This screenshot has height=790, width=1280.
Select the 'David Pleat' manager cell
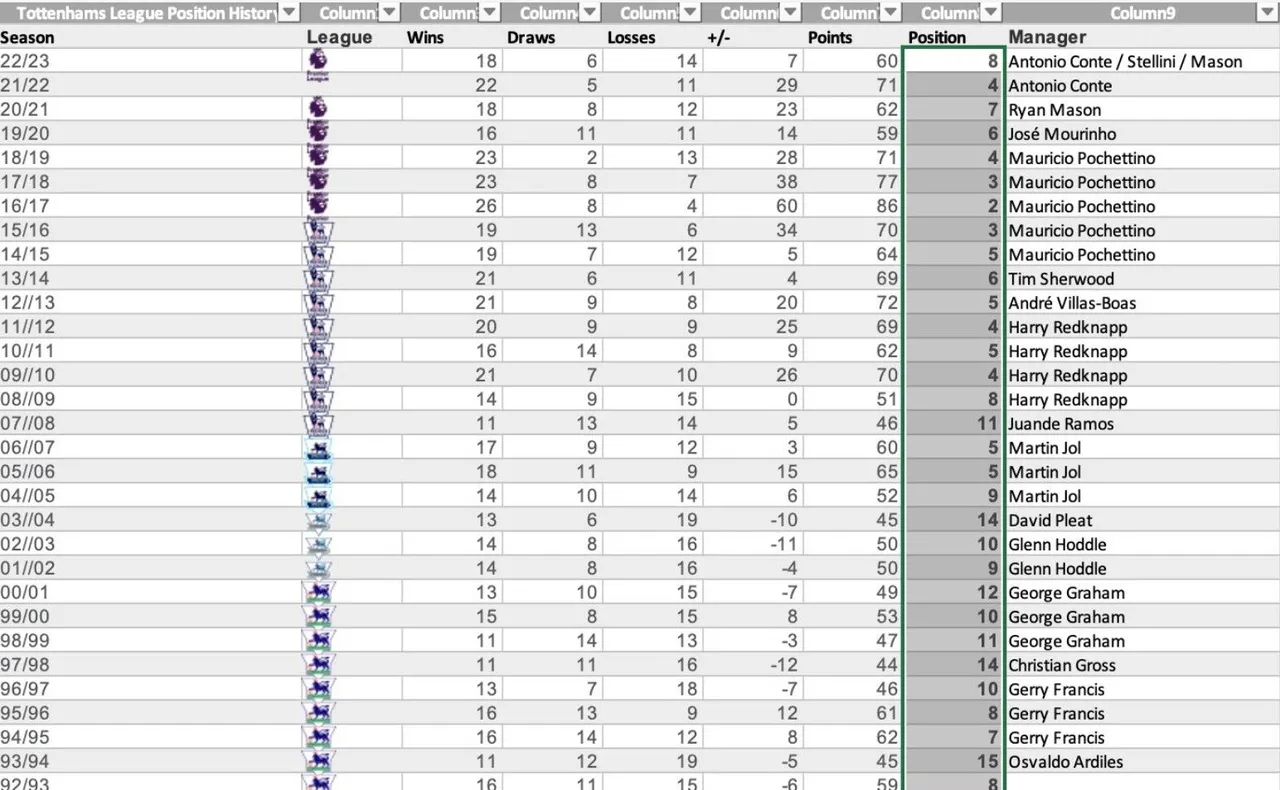[x=1141, y=520]
